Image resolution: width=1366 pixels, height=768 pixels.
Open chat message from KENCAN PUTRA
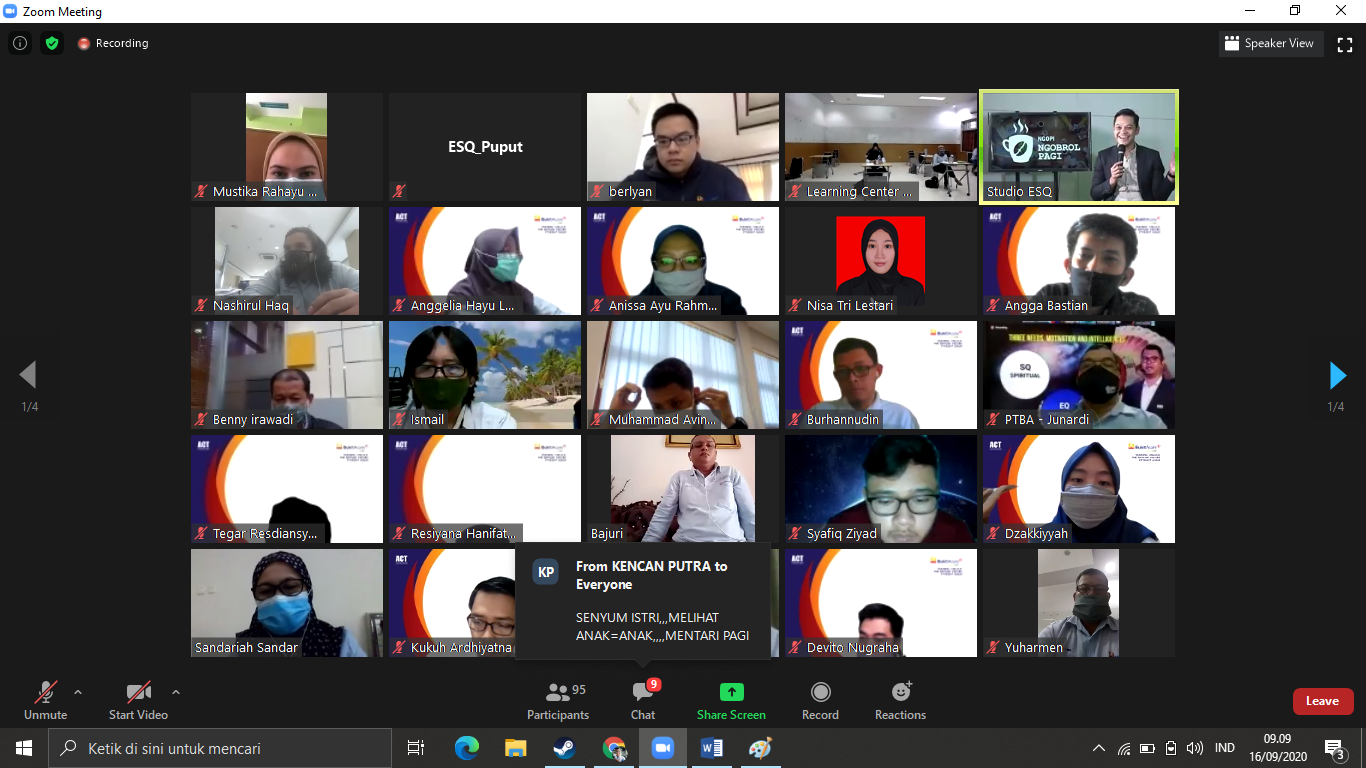coord(643,600)
